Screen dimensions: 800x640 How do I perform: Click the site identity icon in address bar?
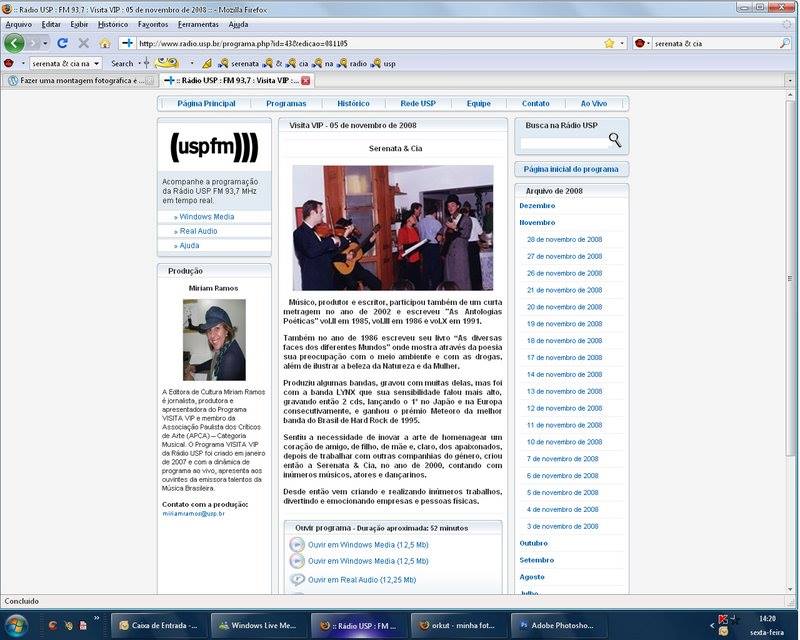[128, 43]
